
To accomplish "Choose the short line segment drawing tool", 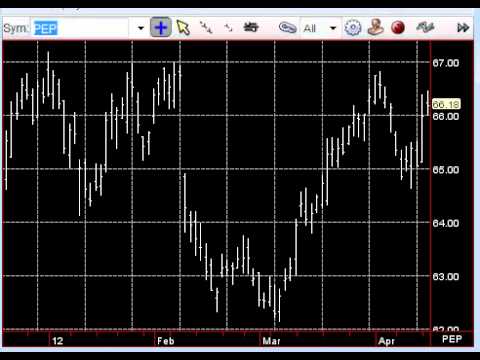I will 228,28.
